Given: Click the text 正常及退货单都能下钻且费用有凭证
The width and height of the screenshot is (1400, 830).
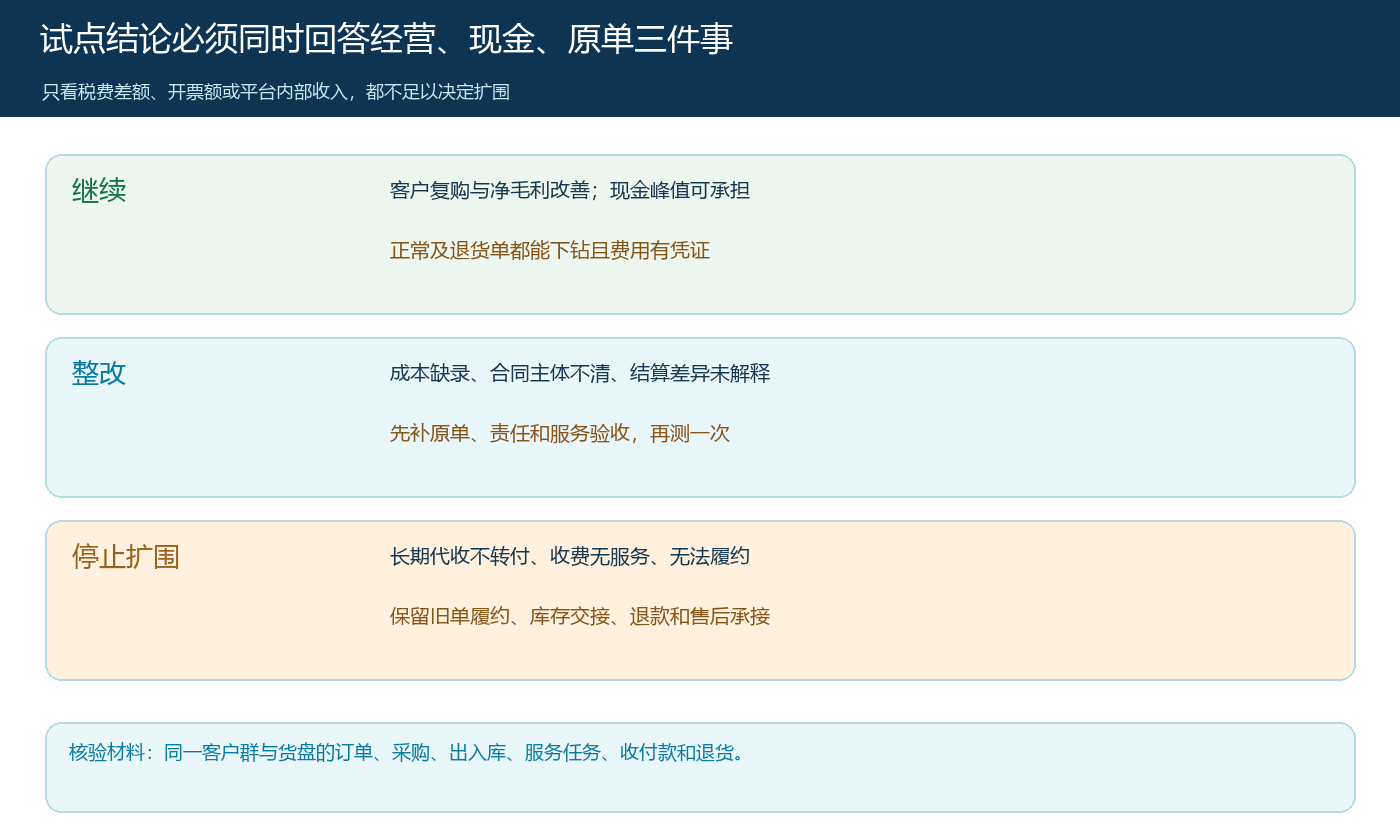Looking at the screenshot, I should coord(550,250).
